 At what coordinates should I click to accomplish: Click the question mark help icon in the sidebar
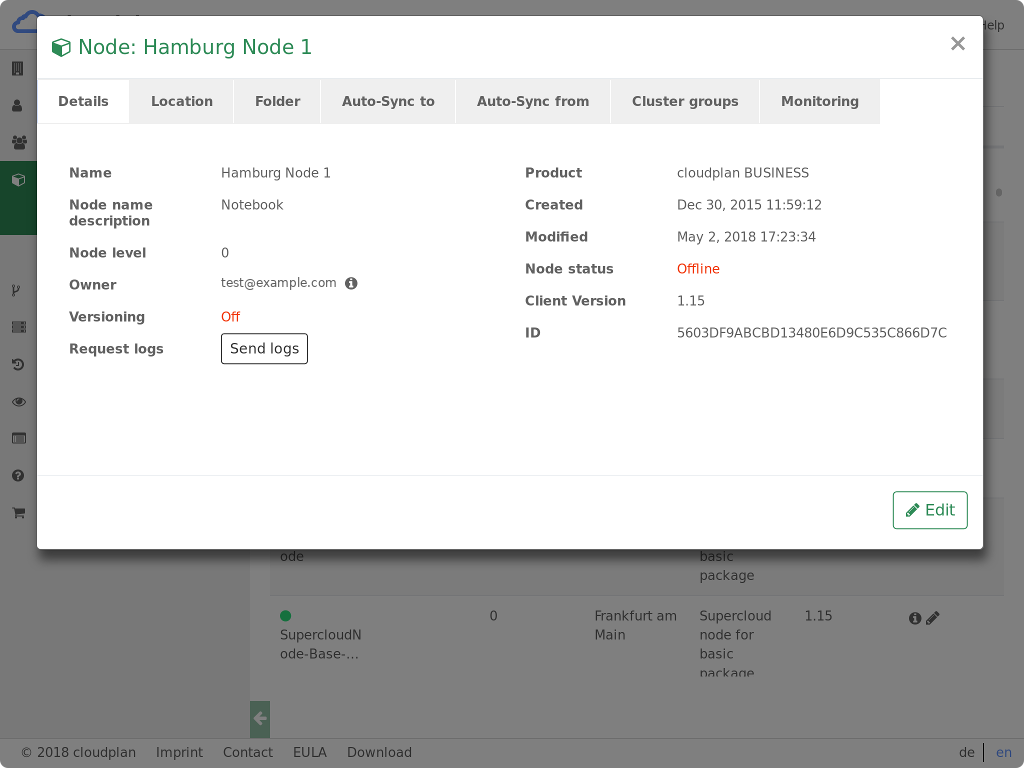(x=18, y=476)
